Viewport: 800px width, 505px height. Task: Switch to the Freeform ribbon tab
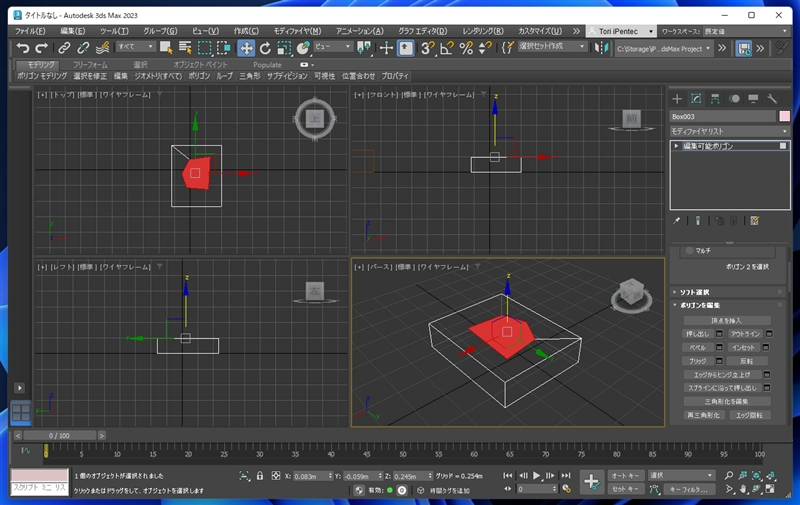pos(90,65)
